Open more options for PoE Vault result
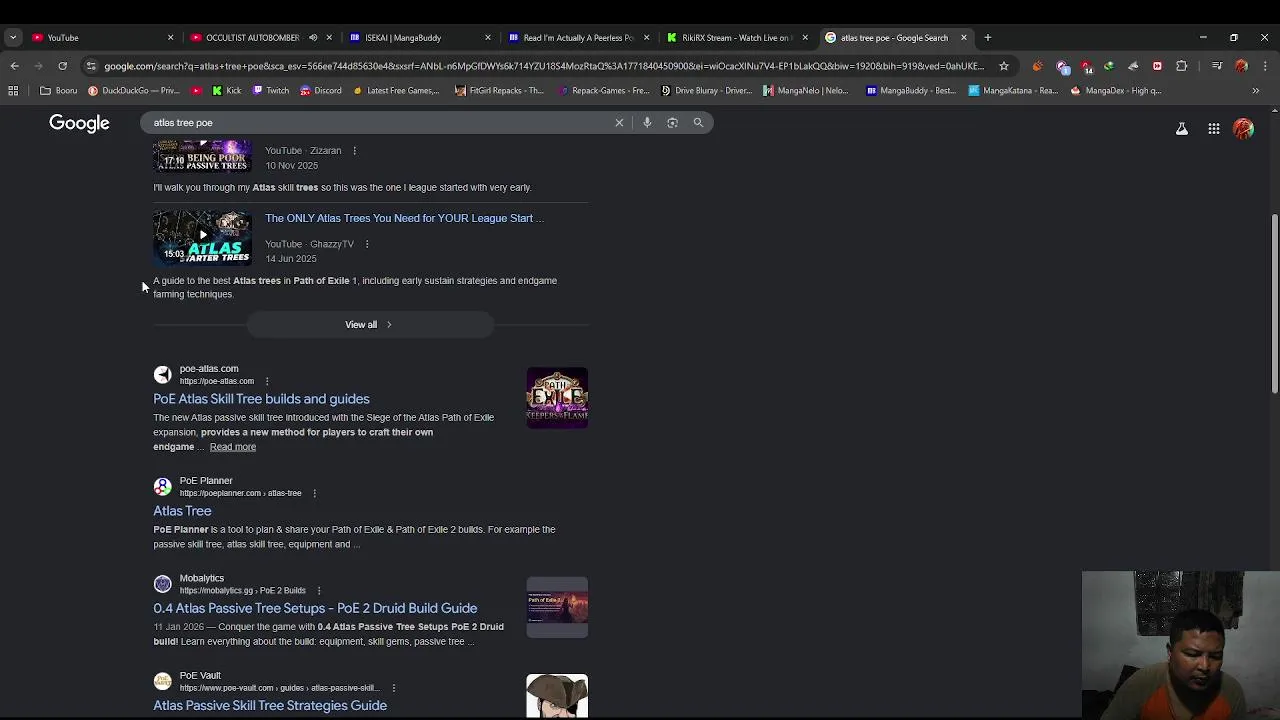This screenshot has width=1280, height=720. pyautogui.click(x=393, y=688)
